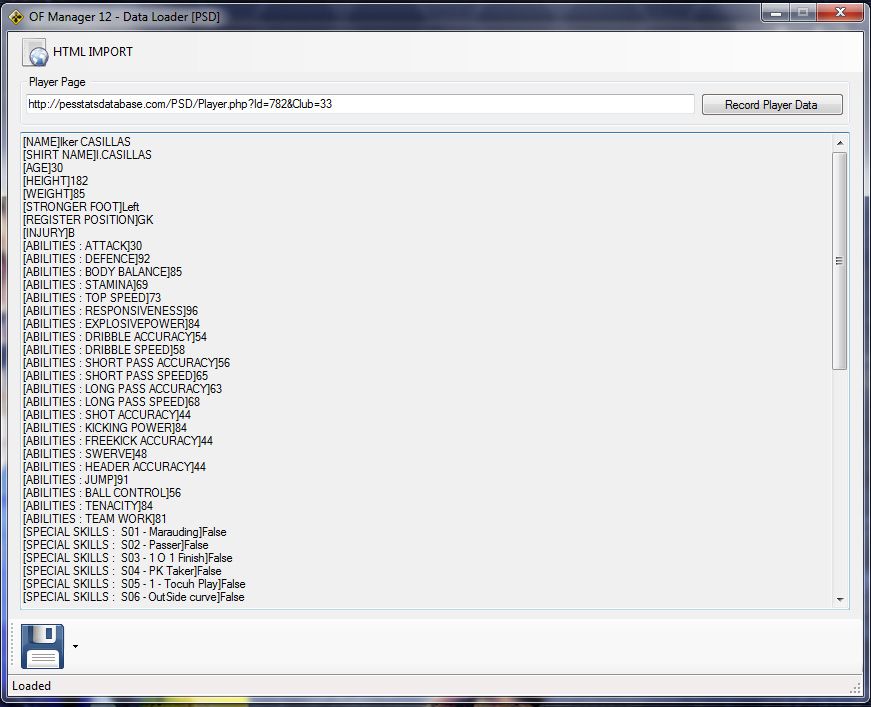The height and width of the screenshot is (707, 871).
Task: Click the S04 - PK Taker special skill line
Action: (122, 571)
